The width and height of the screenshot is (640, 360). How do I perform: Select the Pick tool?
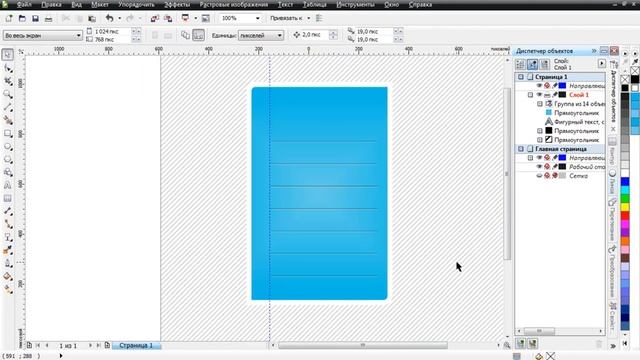coord(8,55)
